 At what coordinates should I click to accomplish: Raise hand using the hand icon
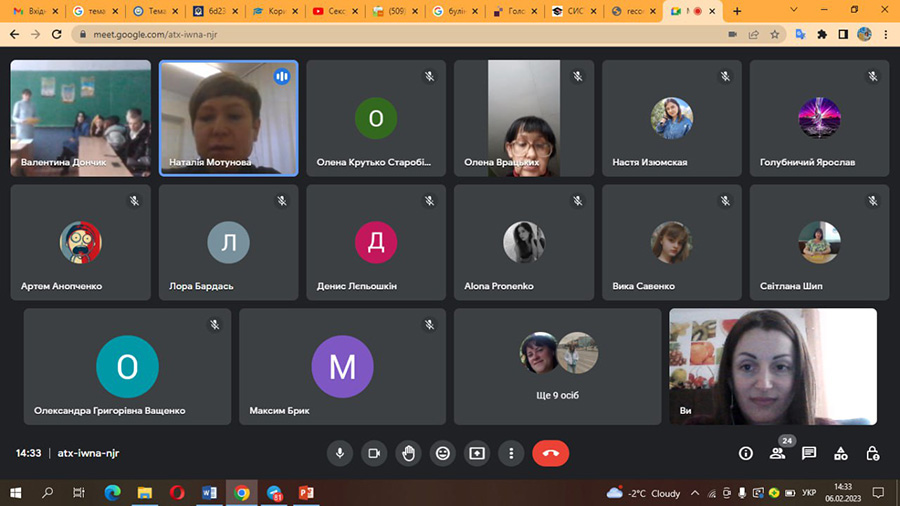click(x=408, y=453)
